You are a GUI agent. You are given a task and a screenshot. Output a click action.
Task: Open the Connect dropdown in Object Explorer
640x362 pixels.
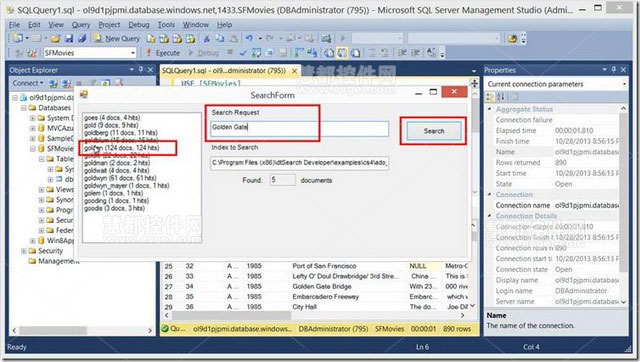pyautogui.click(x=28, y=83)
